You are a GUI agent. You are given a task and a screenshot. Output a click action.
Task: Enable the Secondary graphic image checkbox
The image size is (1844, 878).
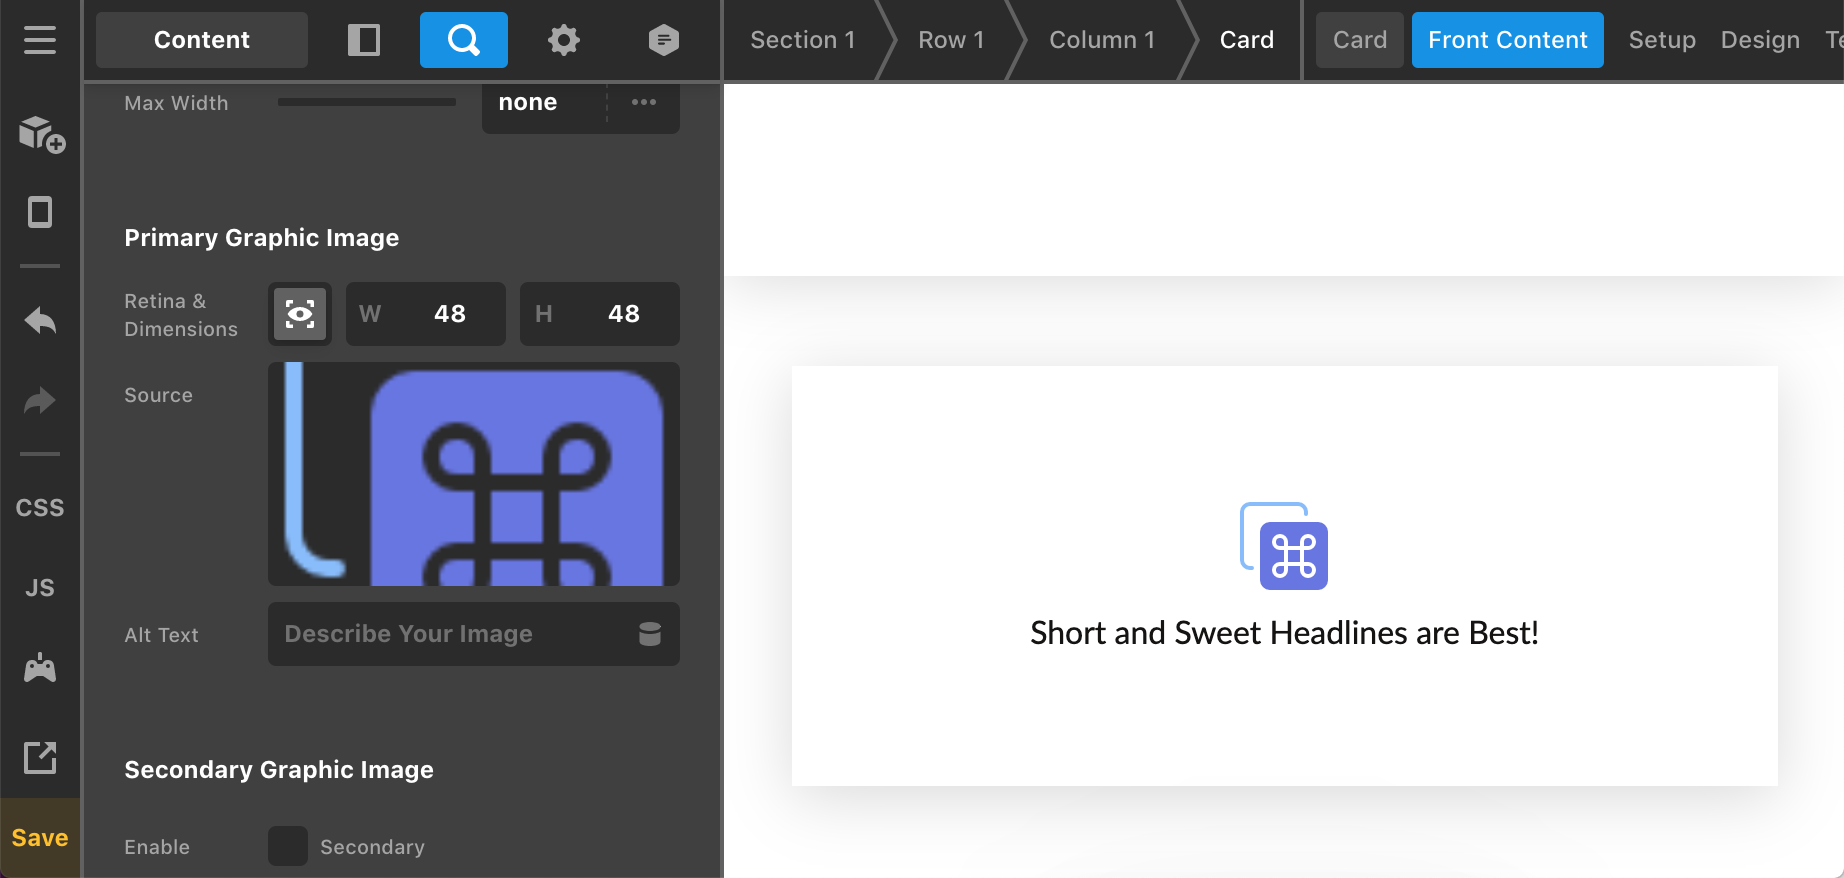(x=288, y=846)
